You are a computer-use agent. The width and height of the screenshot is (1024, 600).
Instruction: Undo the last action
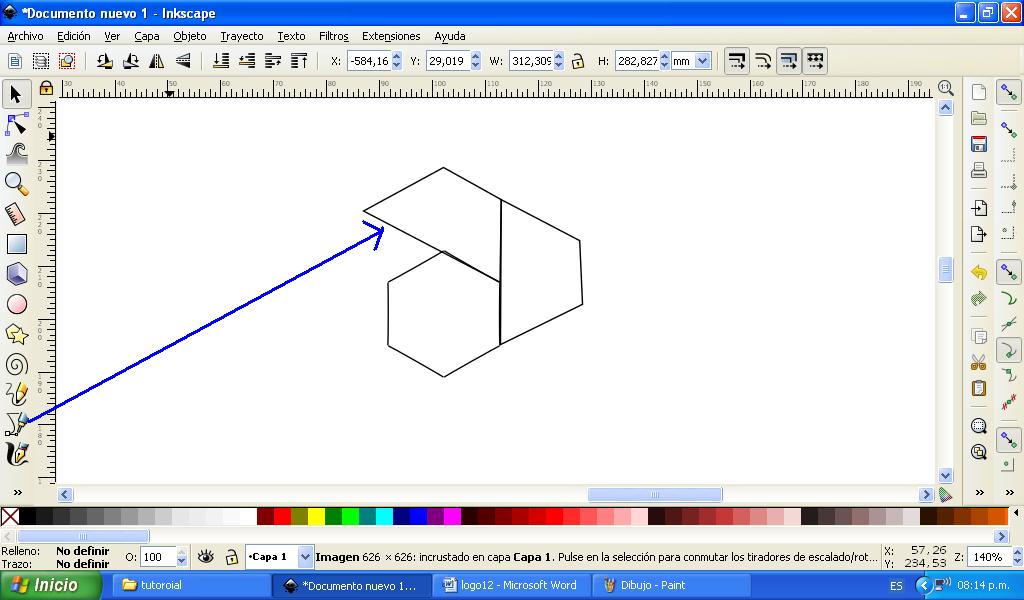(978, 272)
